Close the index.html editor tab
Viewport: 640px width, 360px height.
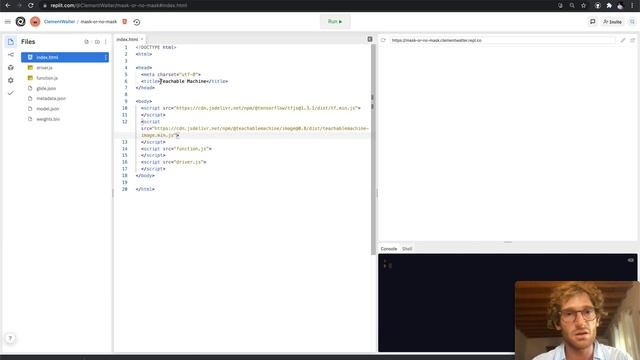tap(142, 39)
